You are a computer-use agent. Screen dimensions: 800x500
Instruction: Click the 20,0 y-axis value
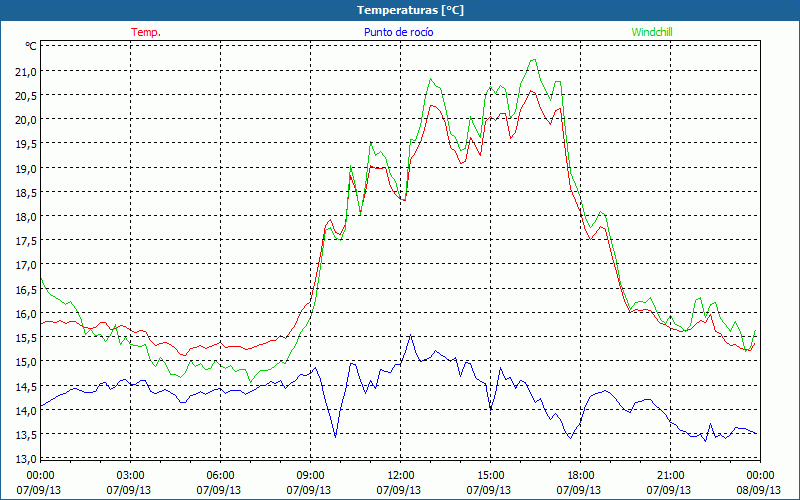pyautogui.click(x=26, y=120)
